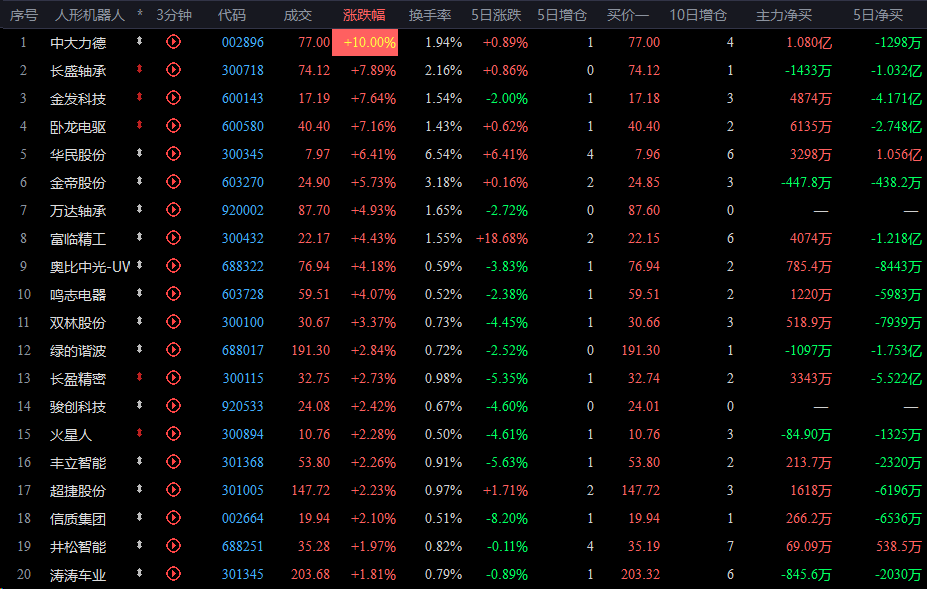Open the play icon in 火星人 row
Image resolution: width=927 pixels, height=589 pixels.
[x=173, y=435]
